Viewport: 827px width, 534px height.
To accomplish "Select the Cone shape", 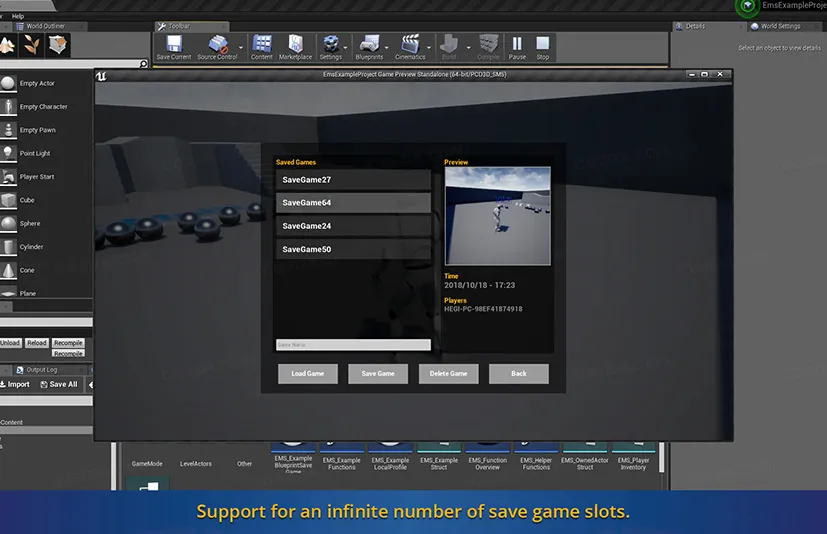I will click(x=46, y=270).
